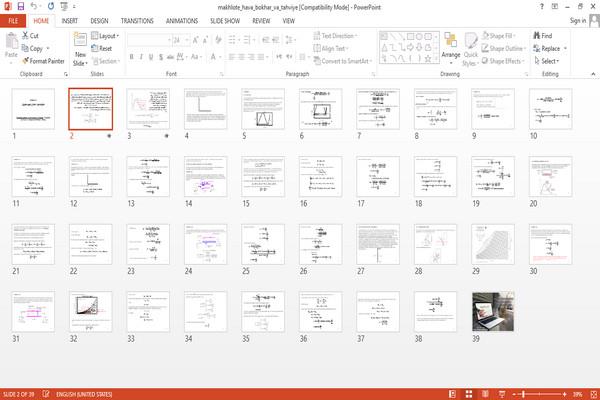Click Sign in link
This screenshot has width=600, height=400.
click(x=577, y=21)
